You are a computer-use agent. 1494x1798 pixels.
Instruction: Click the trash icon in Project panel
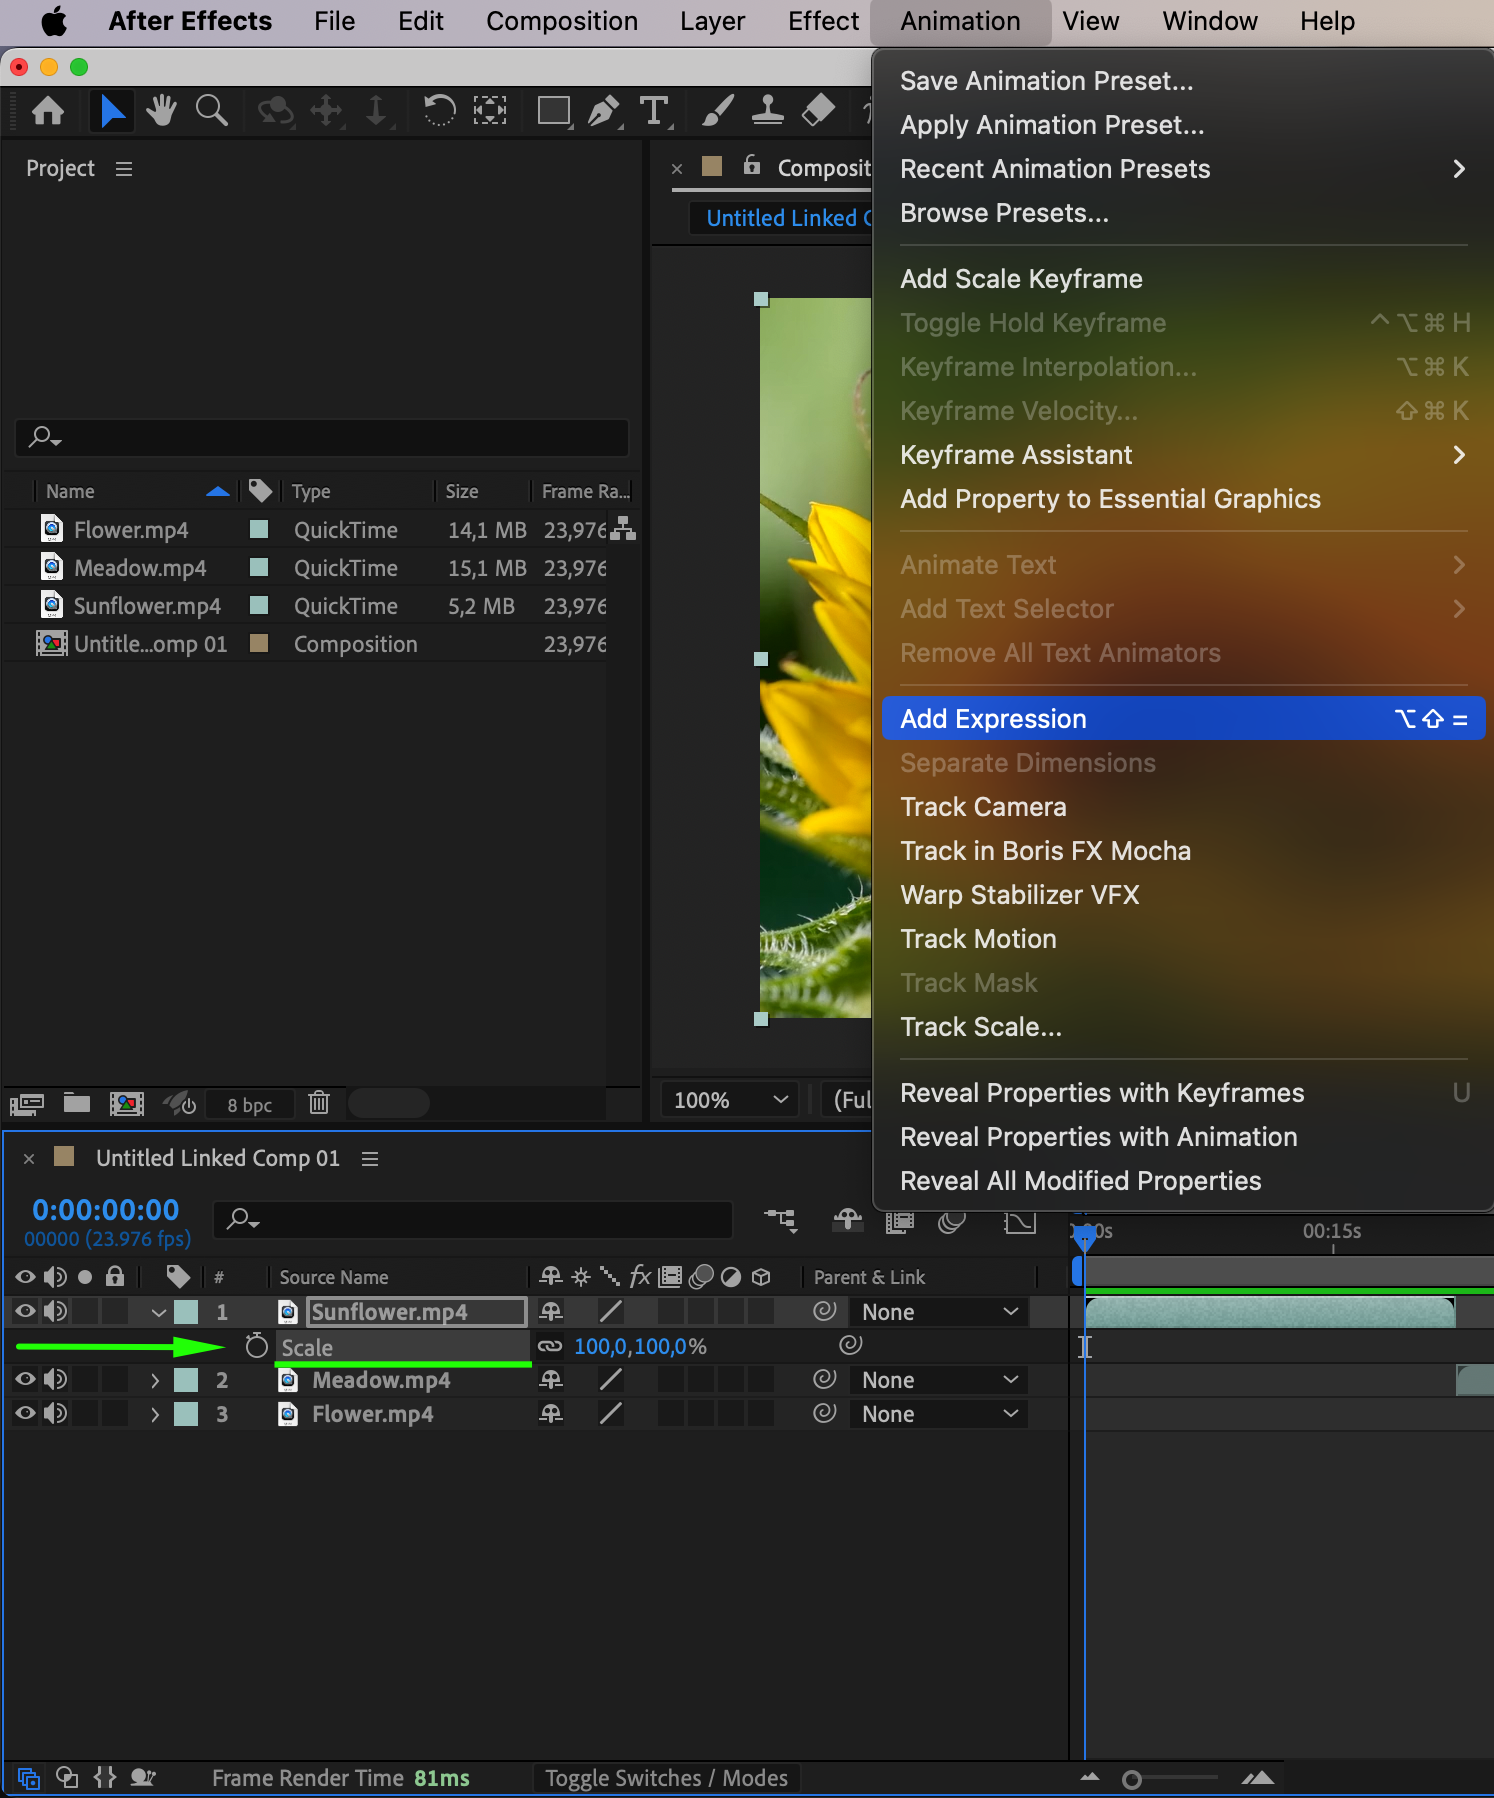319,1103
